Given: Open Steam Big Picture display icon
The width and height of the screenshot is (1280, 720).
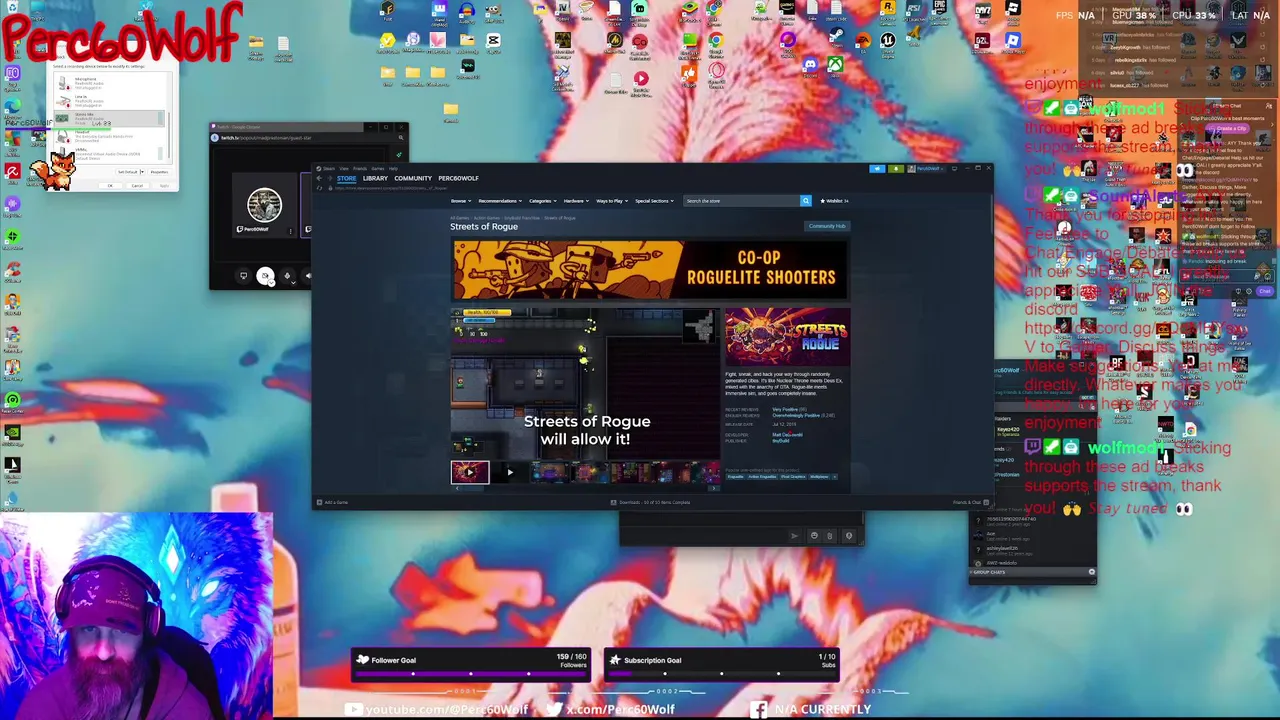Looking at the screenshot, I should pyautogui.click(x=954, y=169).
